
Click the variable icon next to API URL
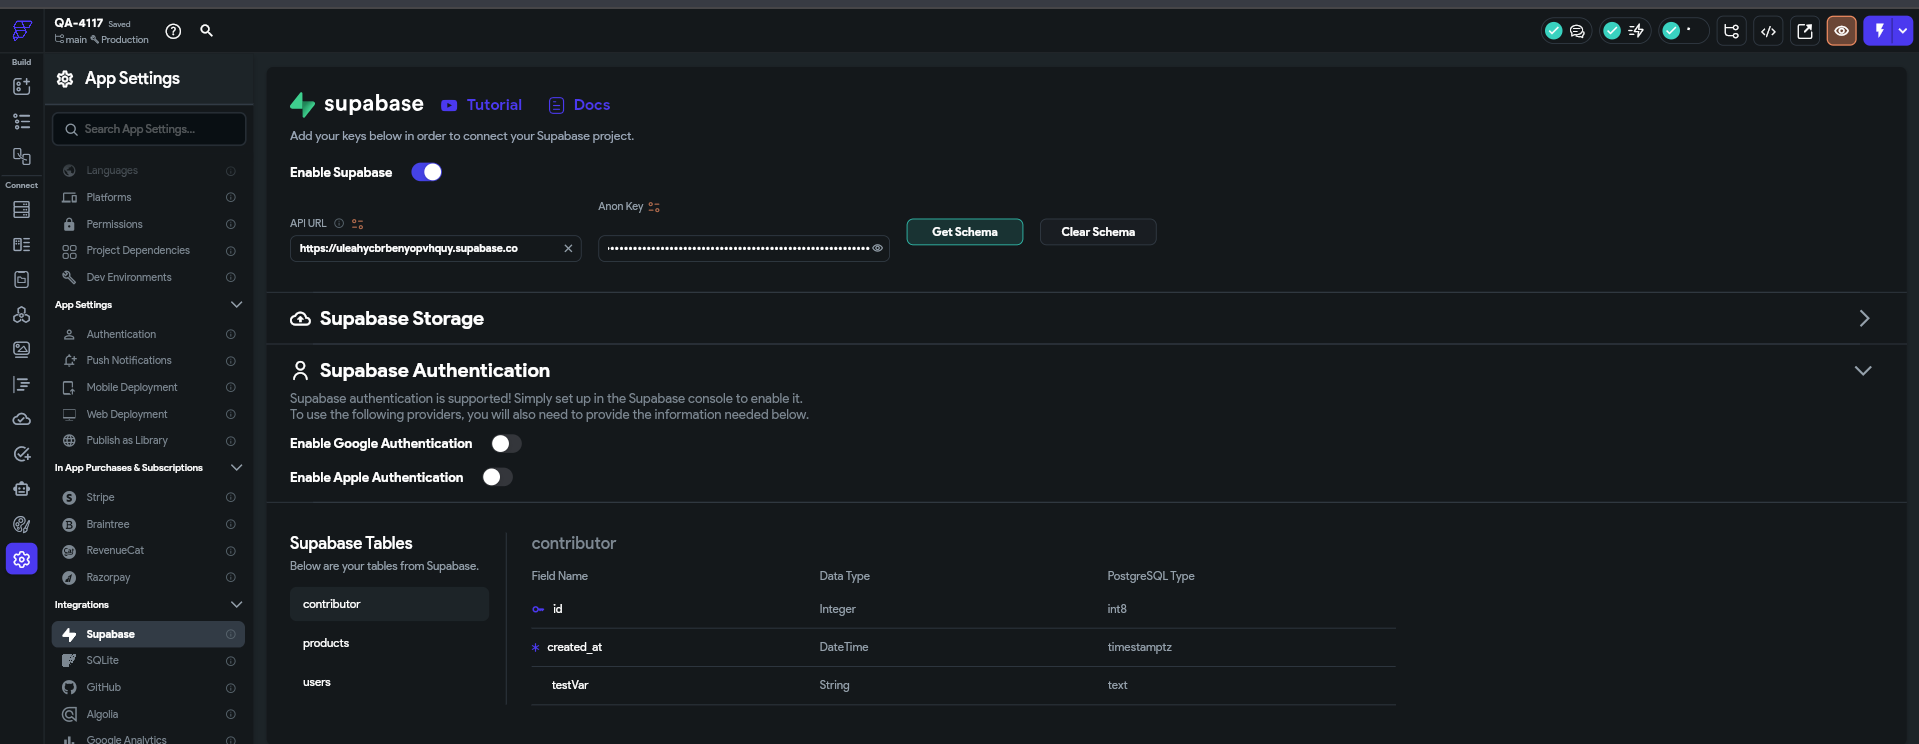click(x=358, y=224)
